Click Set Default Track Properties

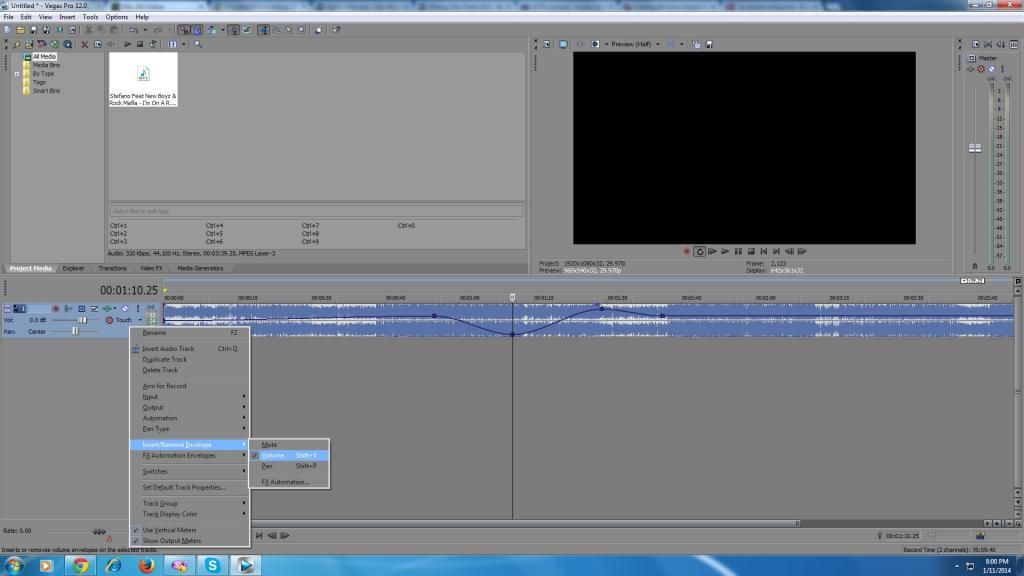pyautogui.click(x=189, y=487)
